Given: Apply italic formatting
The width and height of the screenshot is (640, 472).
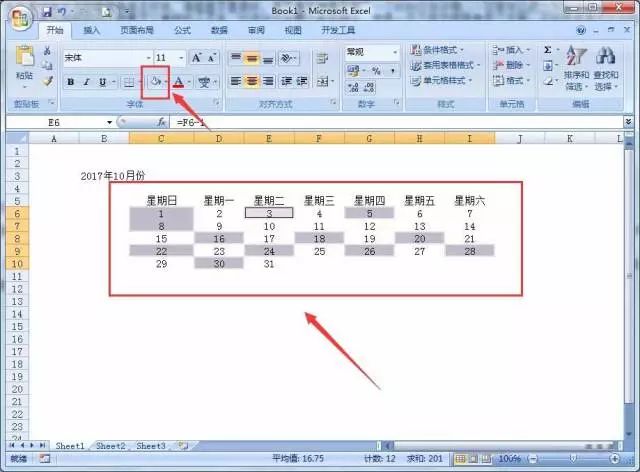Looking at the screenshot, I should [87, 82].
